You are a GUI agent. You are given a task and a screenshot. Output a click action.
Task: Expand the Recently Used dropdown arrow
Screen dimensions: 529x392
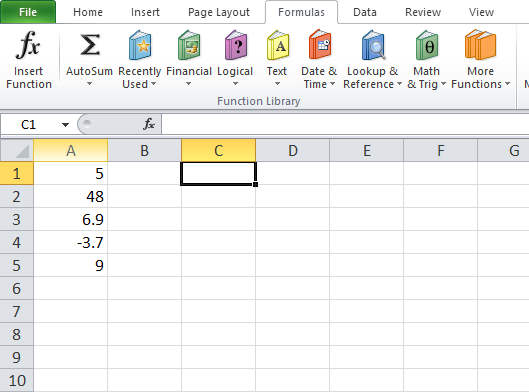click(154, 84)
